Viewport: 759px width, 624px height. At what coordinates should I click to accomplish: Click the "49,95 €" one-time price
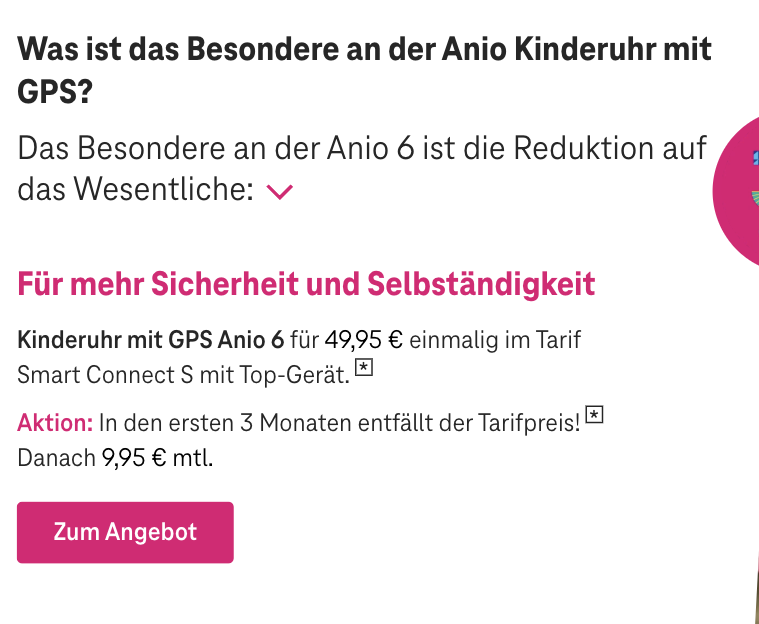(363, 339)
